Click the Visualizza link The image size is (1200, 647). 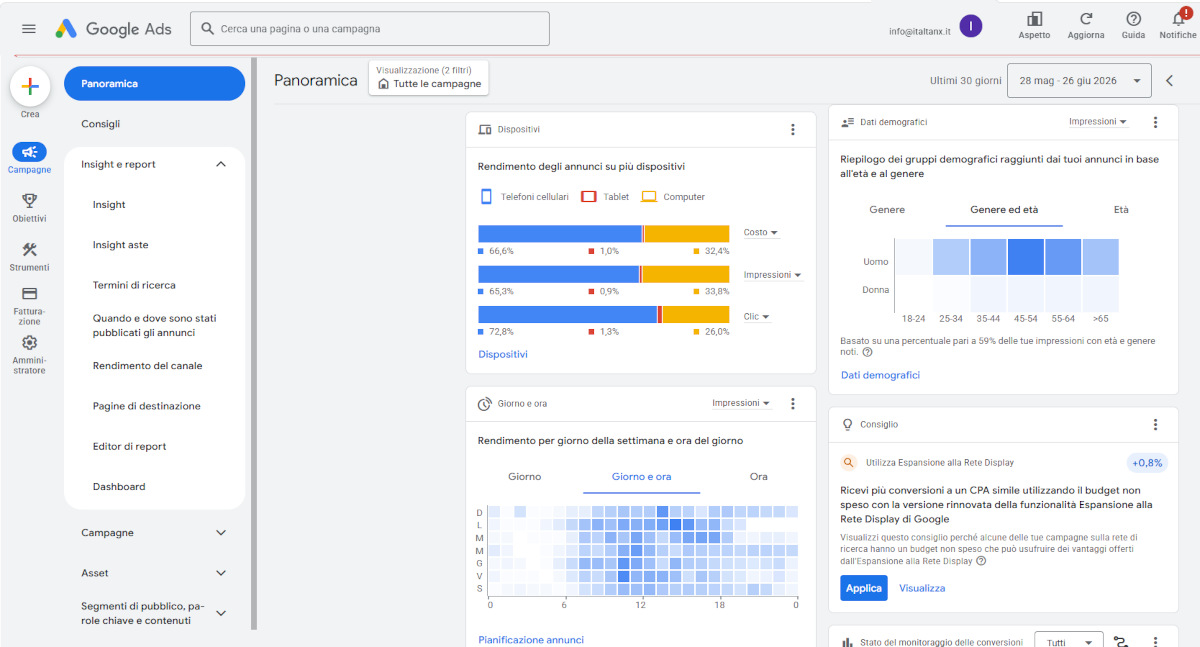tap(922, 588)
